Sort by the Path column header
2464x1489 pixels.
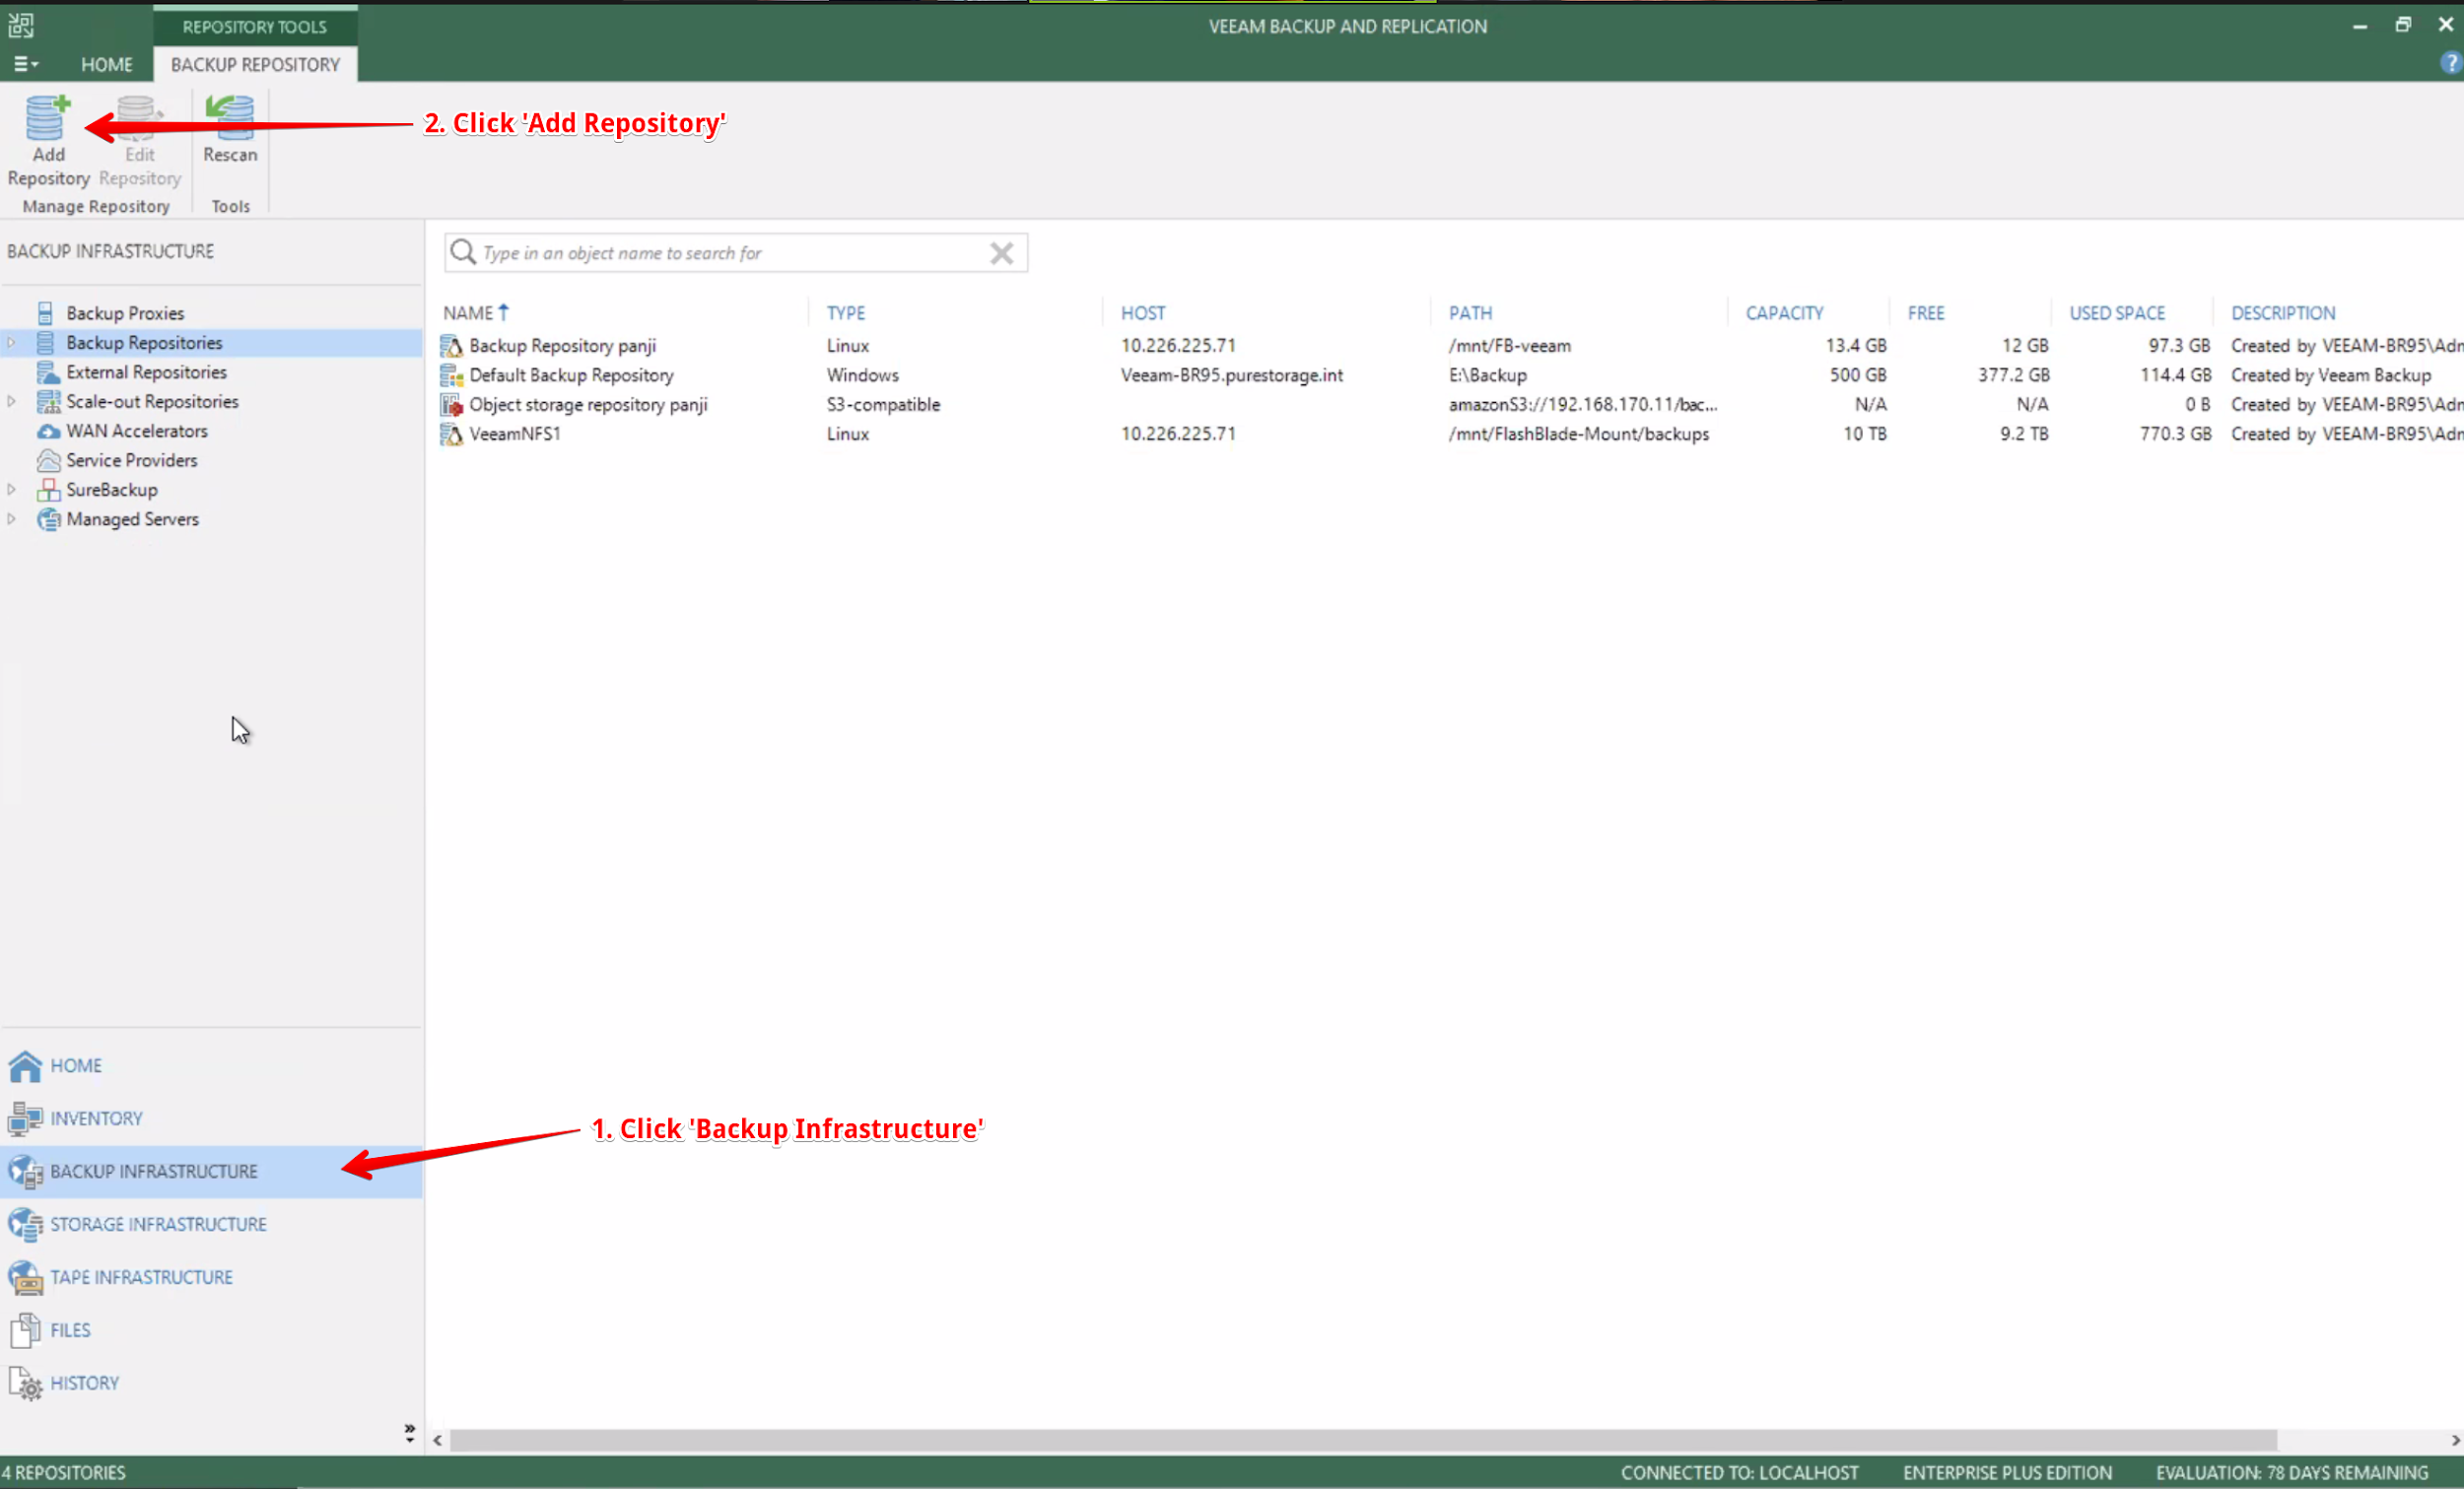[1470, 313]
